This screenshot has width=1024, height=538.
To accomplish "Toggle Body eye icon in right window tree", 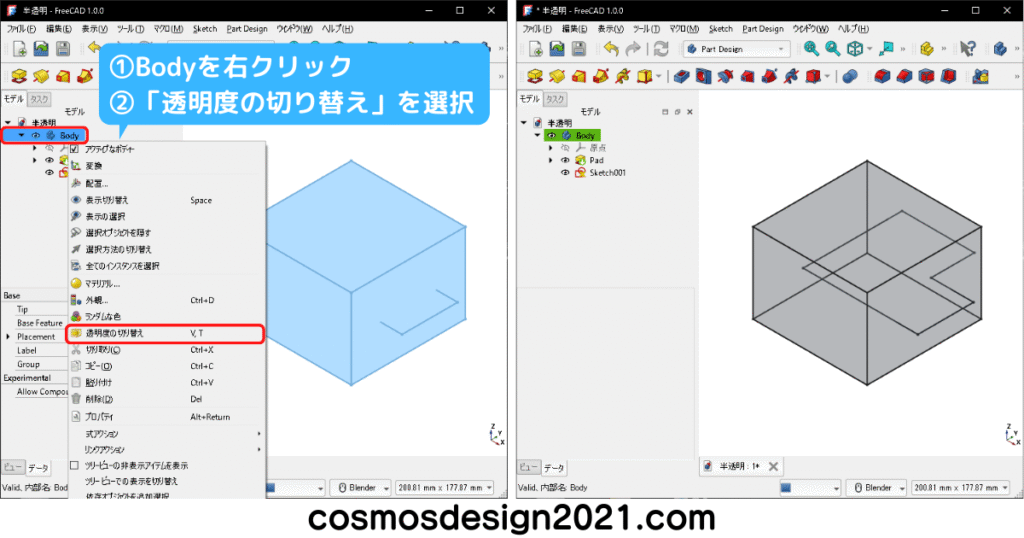I will 552,136.
